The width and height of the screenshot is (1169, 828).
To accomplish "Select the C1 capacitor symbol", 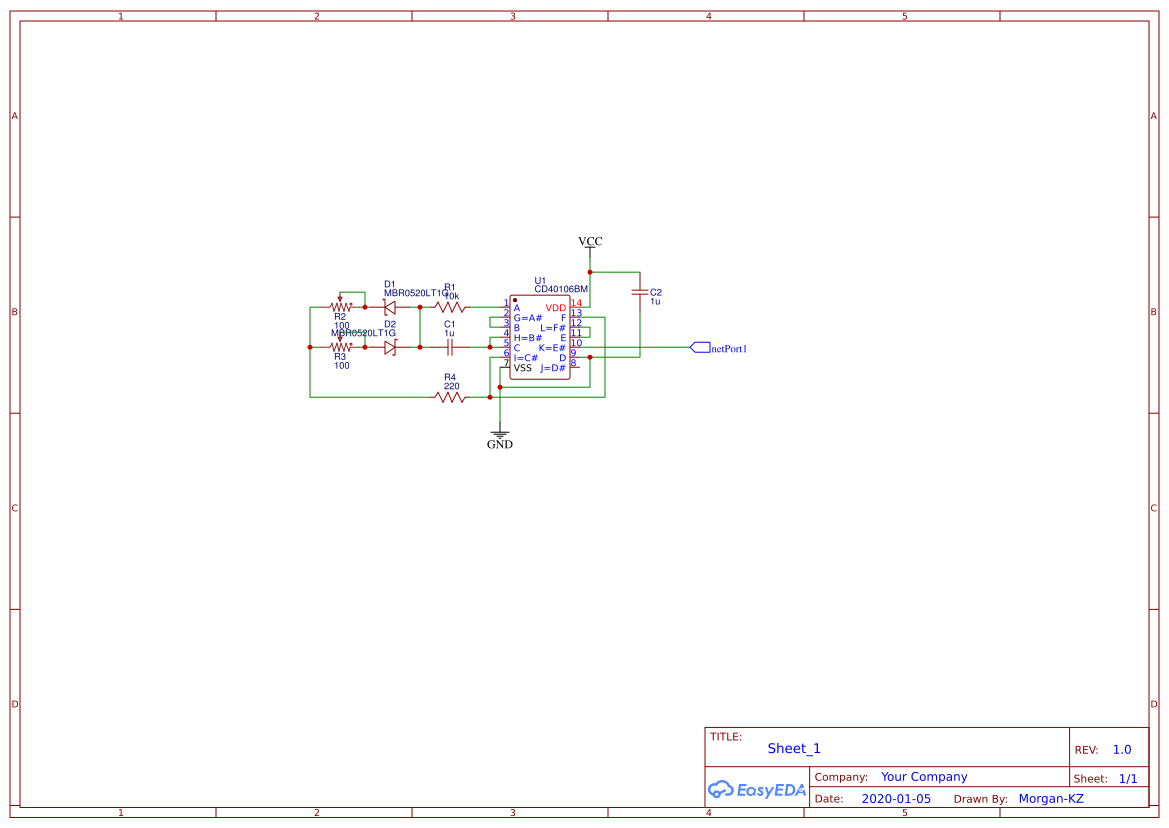I will pyautogui.click(x=450, y=347).
